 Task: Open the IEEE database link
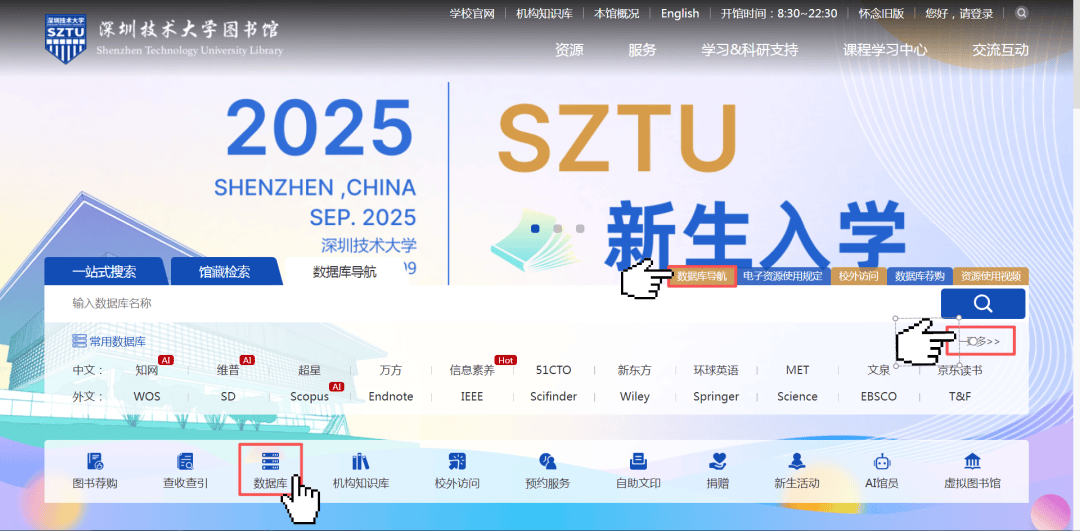coord(472,397)
